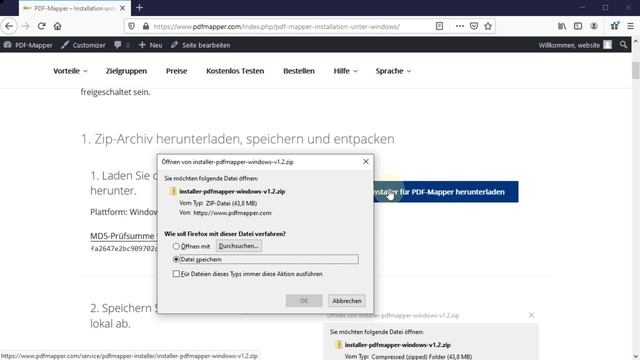Open PDF-Mapper dashboard in admin bar

click(28, 45)
